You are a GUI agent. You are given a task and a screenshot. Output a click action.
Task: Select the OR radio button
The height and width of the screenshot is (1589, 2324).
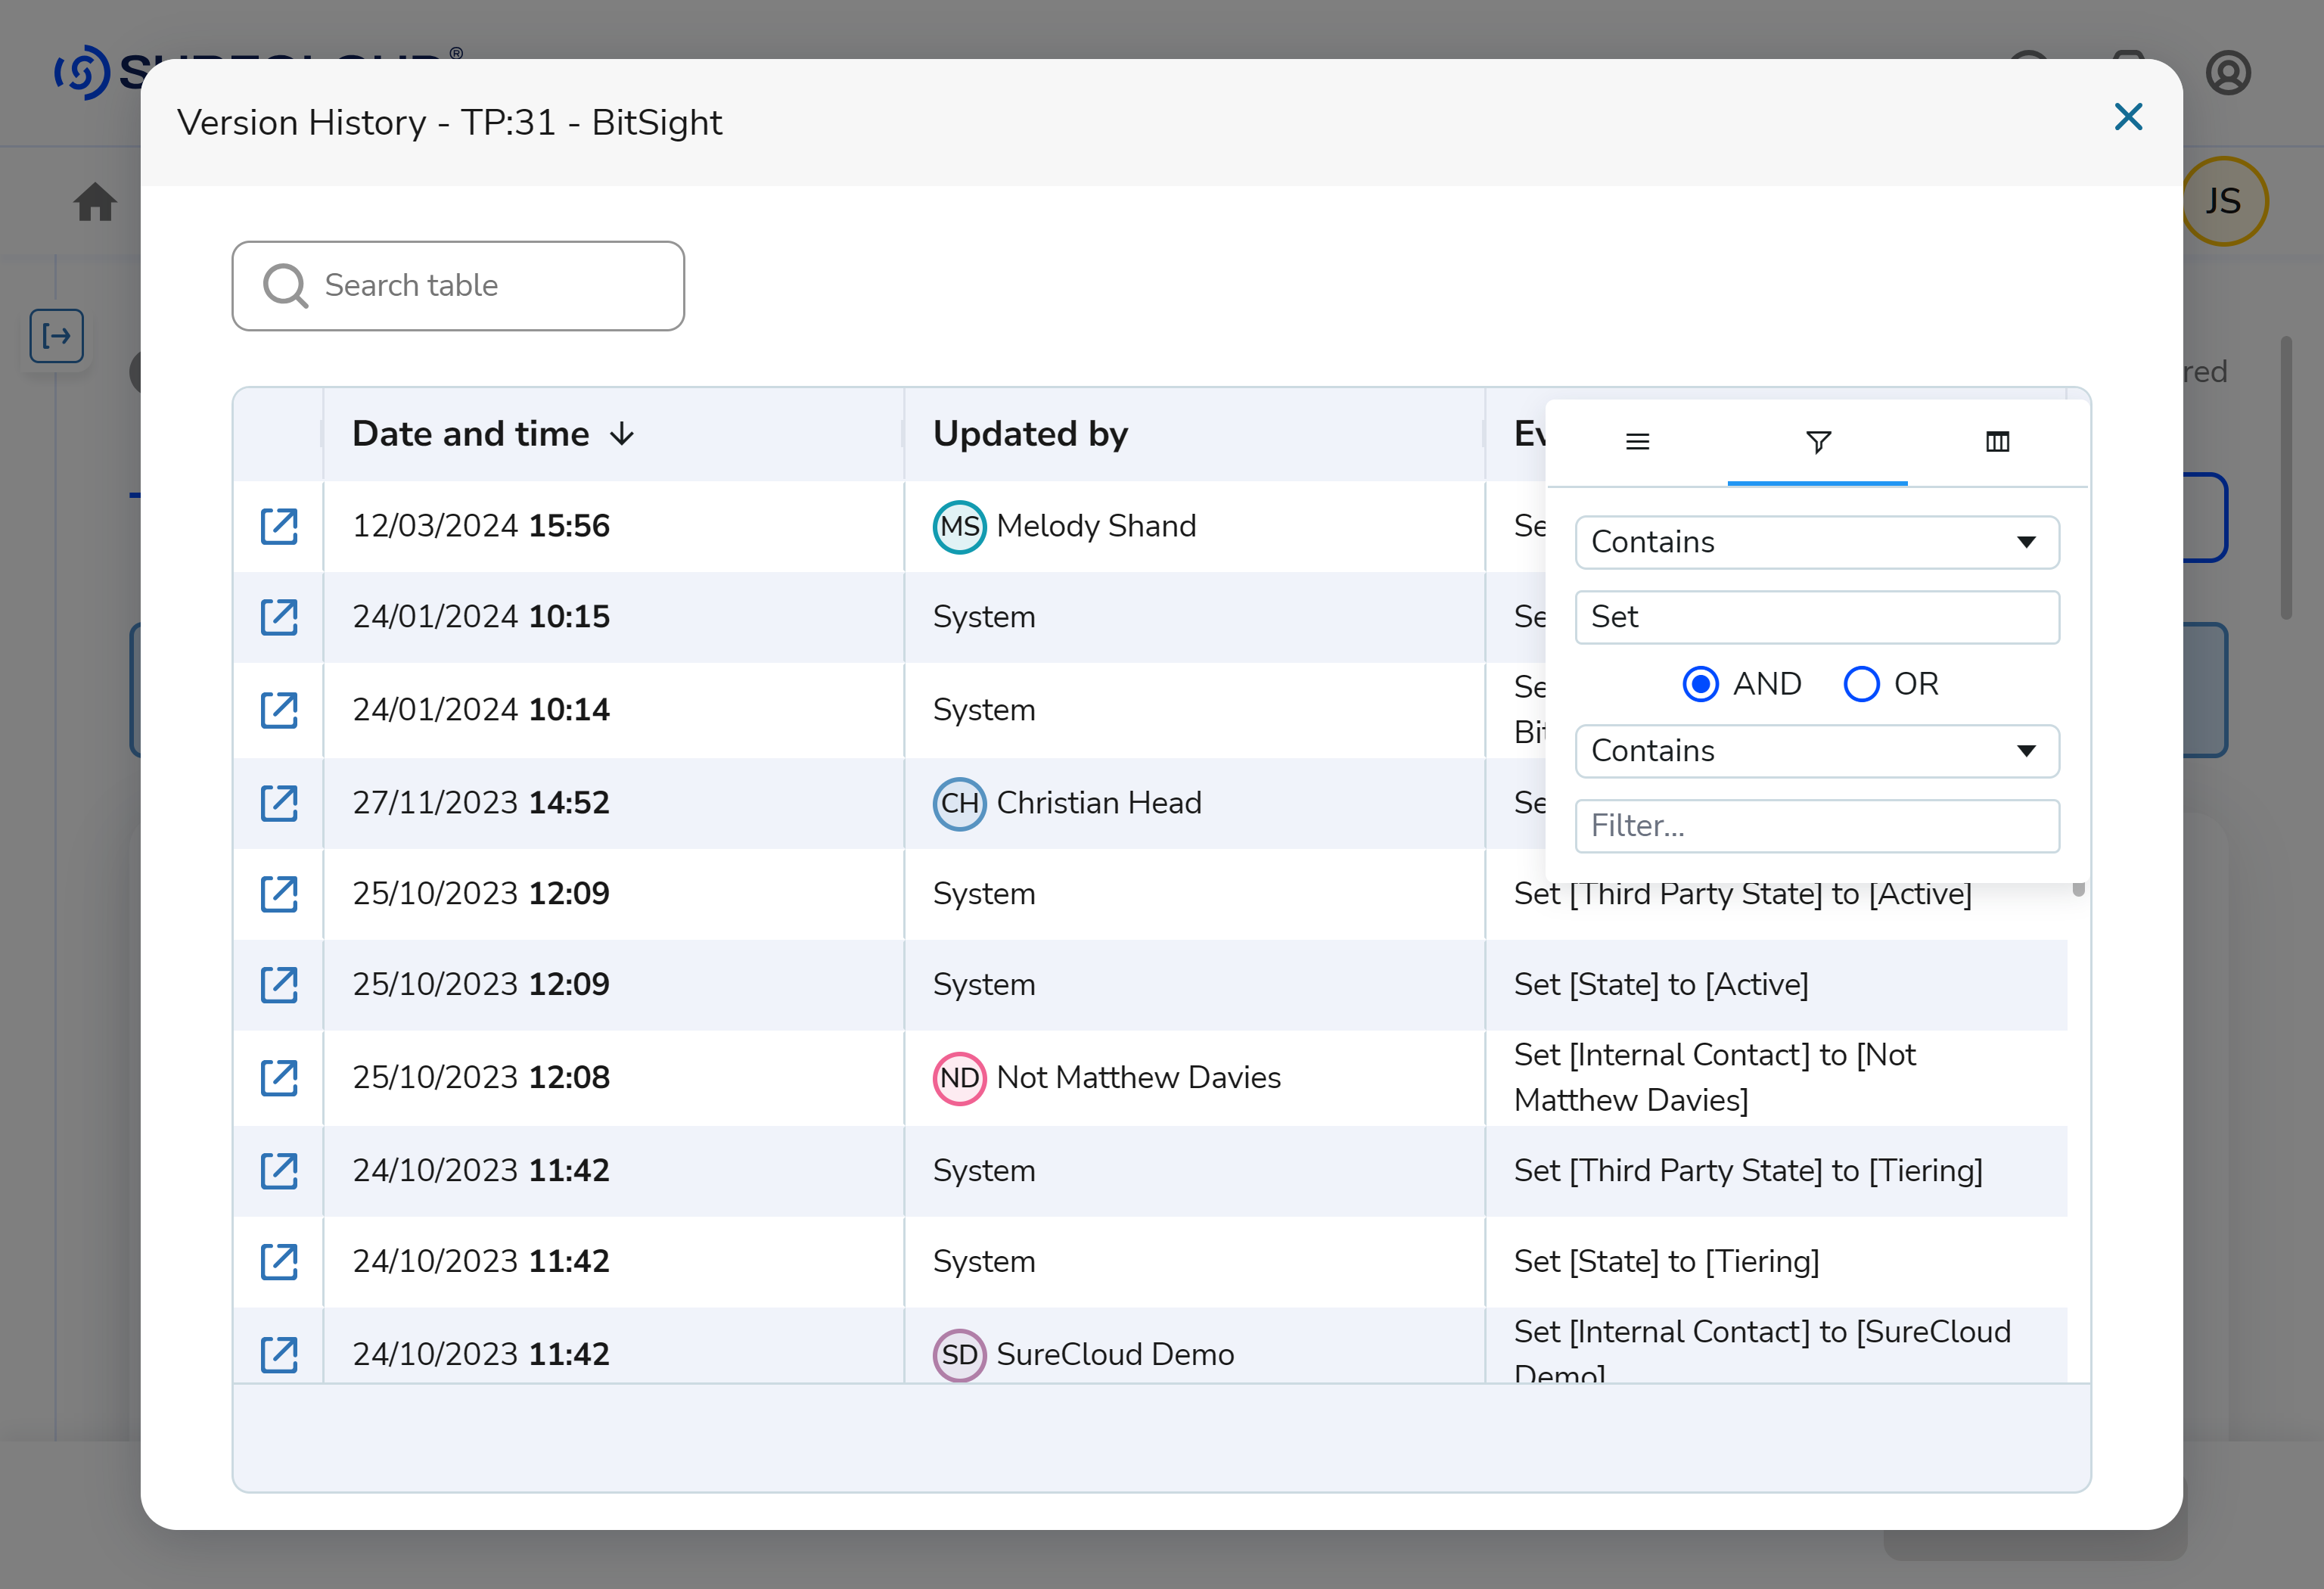click(x=1861, y=684)
